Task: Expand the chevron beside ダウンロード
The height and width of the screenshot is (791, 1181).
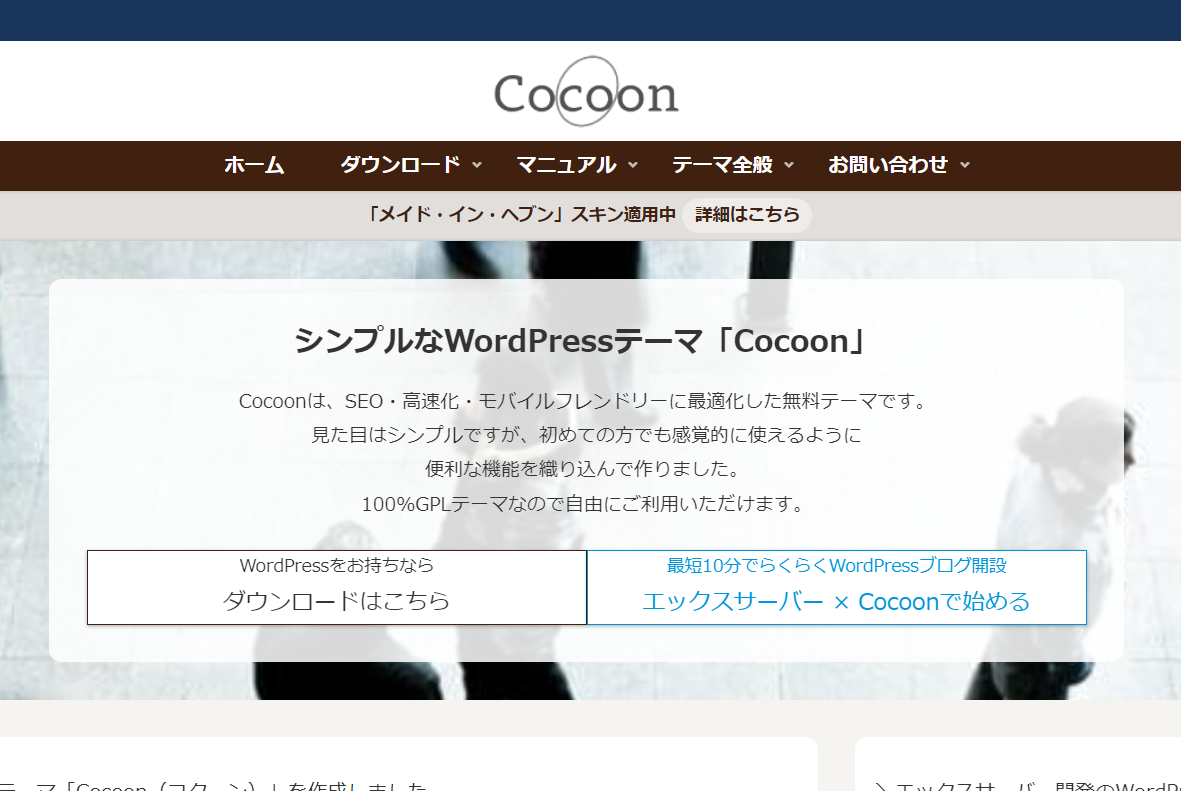Action: tap(477, 165)
